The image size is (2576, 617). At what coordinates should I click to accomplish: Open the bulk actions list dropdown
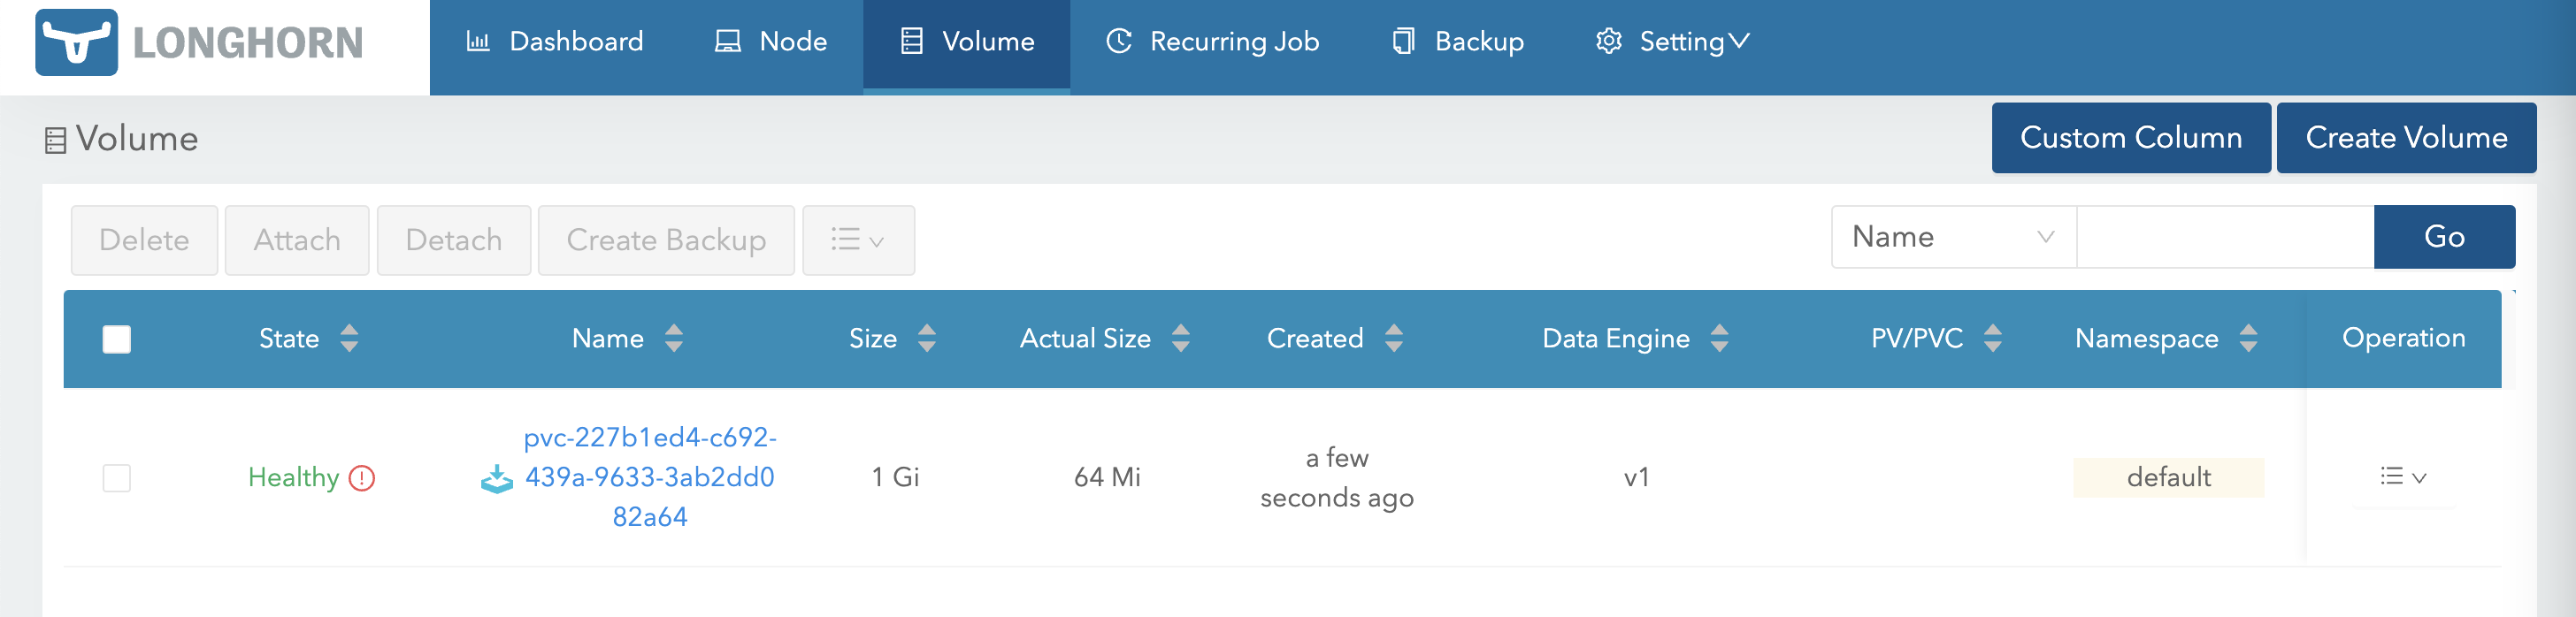click(857, 240)
